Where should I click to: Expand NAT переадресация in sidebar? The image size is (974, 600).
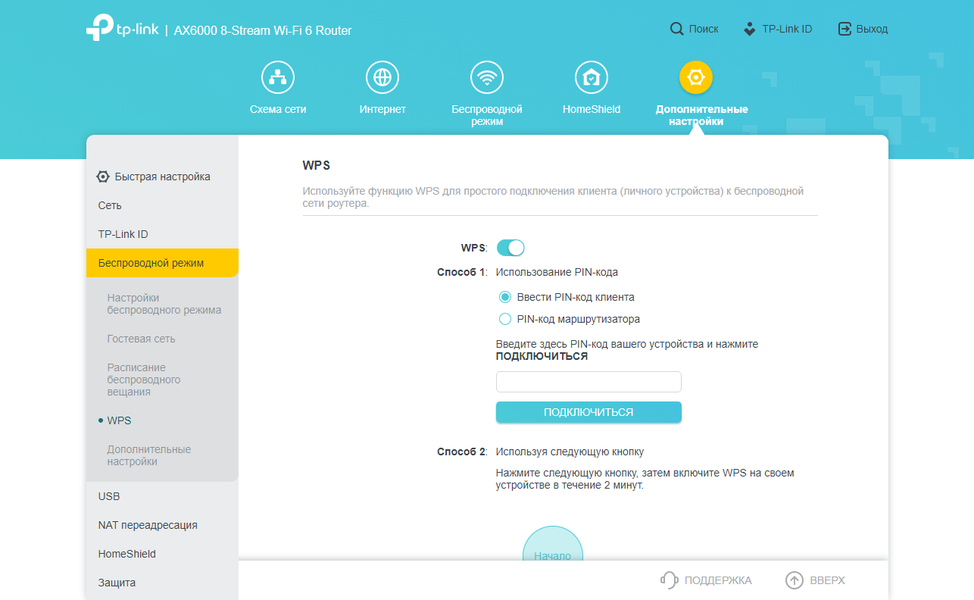pos(147,525)
